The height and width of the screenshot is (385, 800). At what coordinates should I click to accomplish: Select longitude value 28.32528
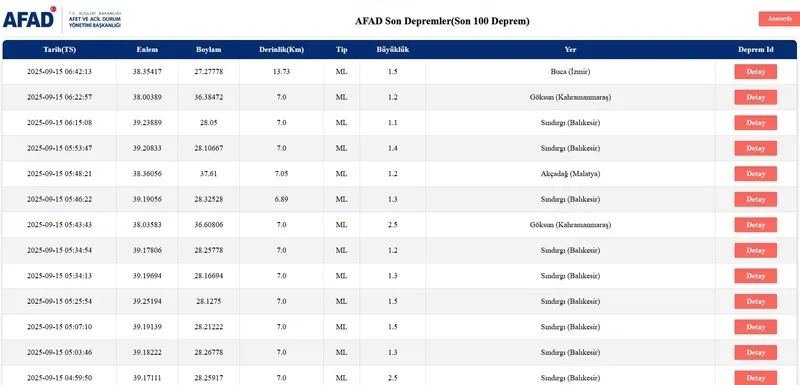click(x=209, y=199)
